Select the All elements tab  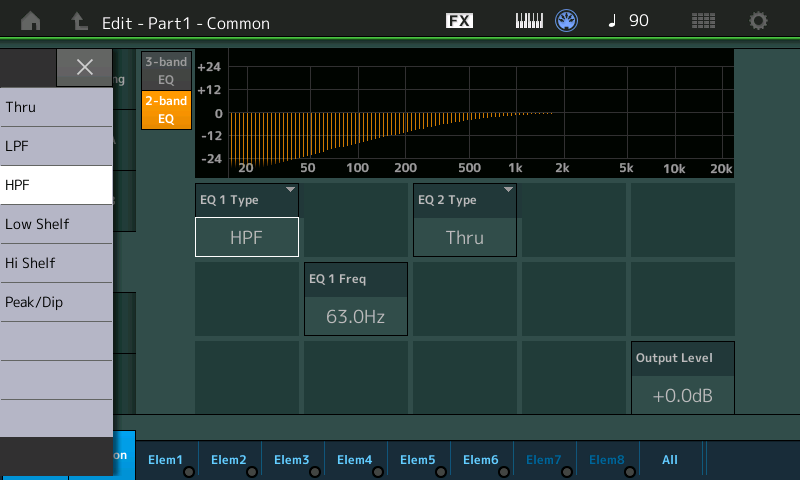670,460
